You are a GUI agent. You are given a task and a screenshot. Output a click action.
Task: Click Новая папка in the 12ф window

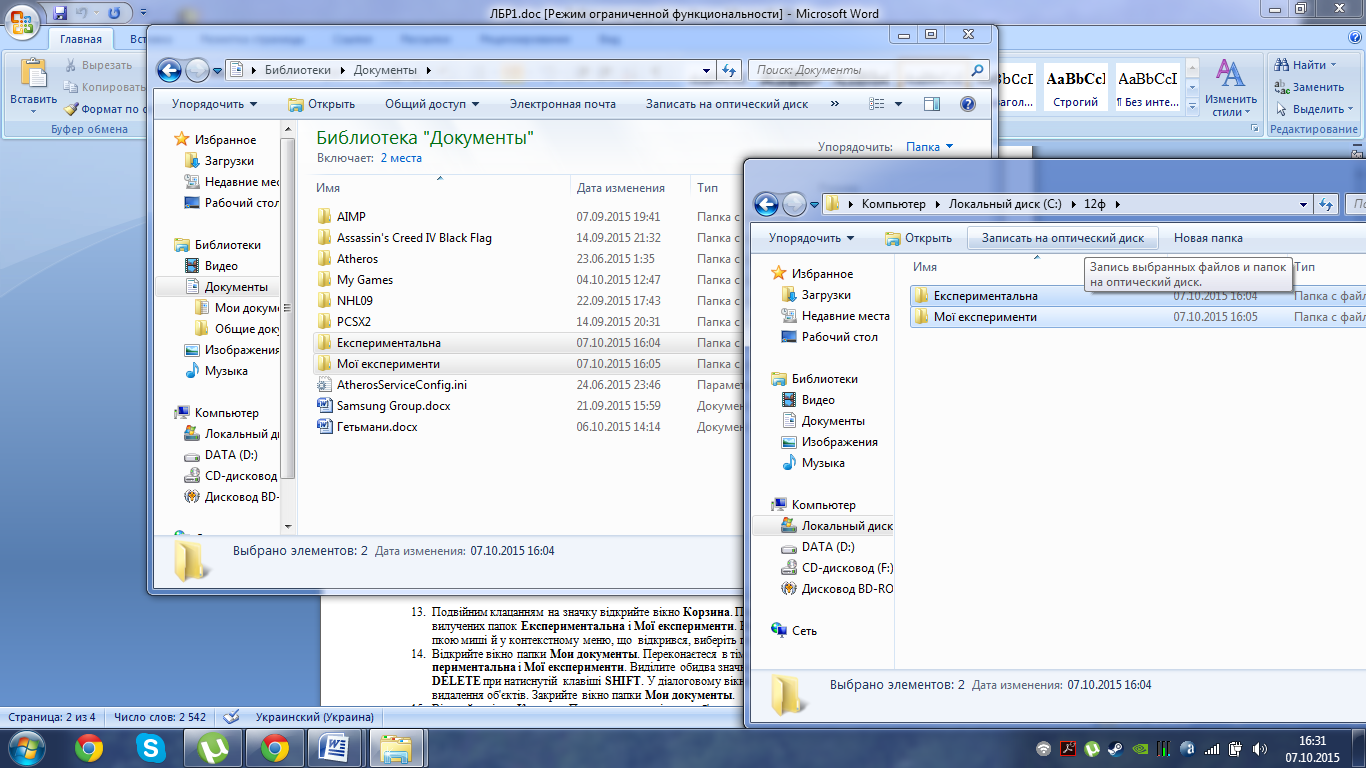click(1208, 238)
